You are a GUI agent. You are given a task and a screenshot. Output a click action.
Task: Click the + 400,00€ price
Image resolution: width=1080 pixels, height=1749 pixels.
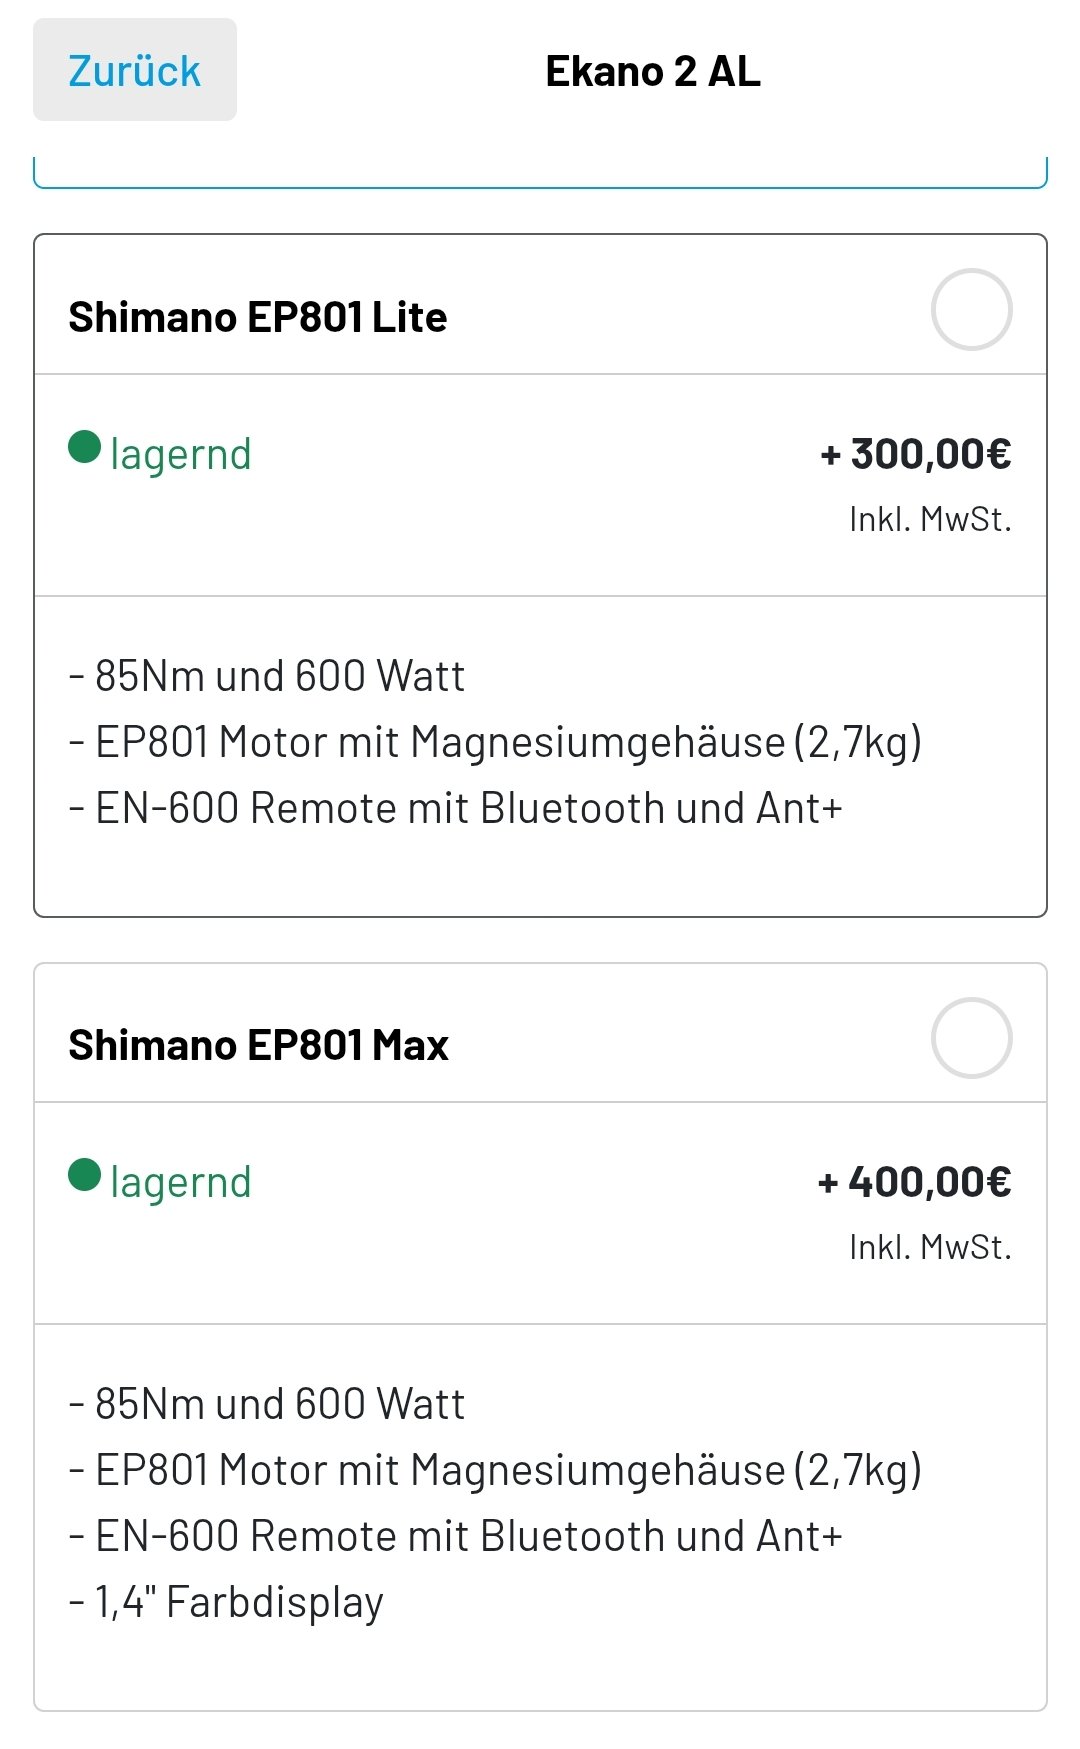pyautogui.click(x=914, y=1182)
